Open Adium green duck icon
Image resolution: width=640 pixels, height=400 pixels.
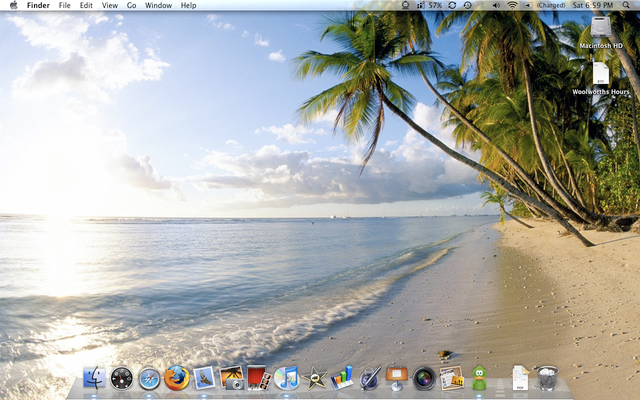(479, 377)
